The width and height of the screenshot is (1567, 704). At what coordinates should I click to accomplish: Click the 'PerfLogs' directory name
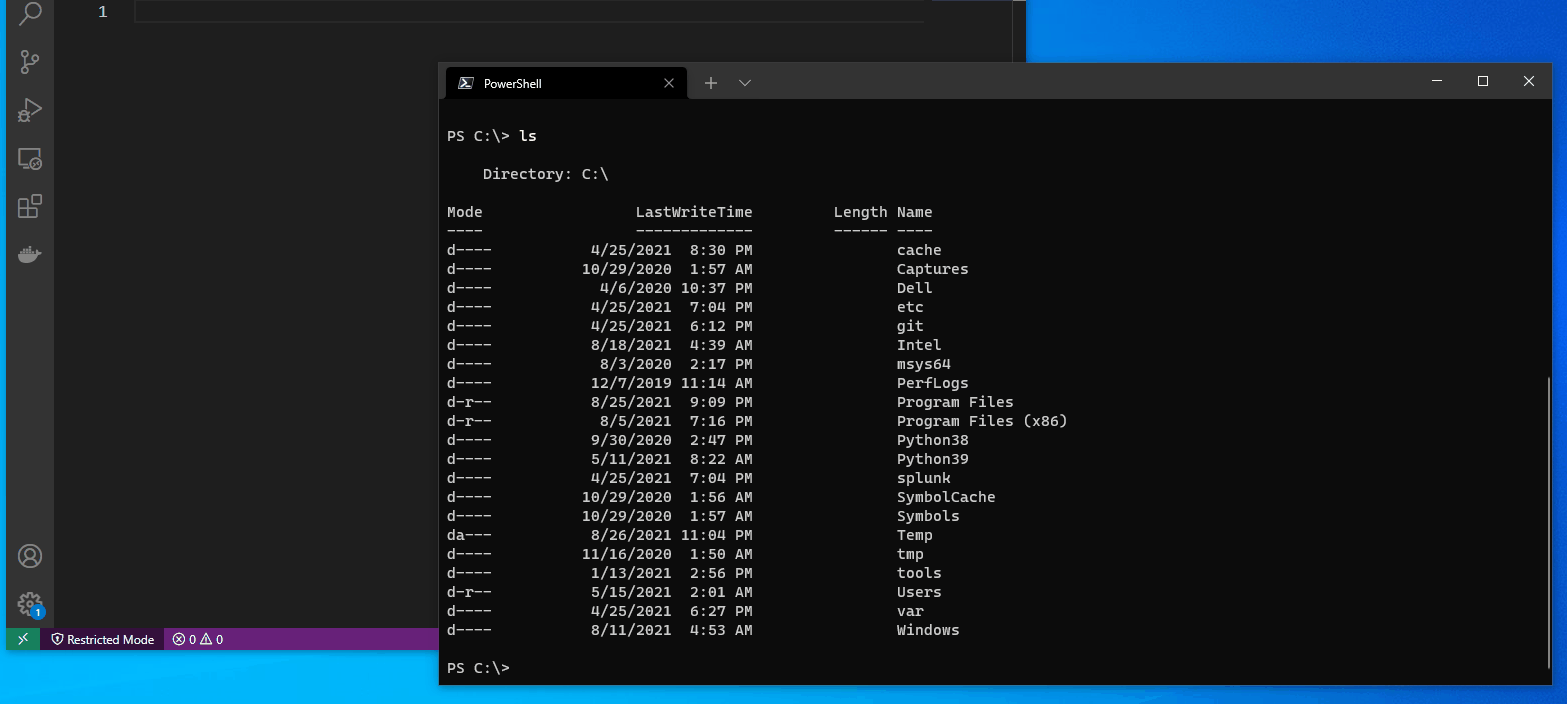click(933, 383)
